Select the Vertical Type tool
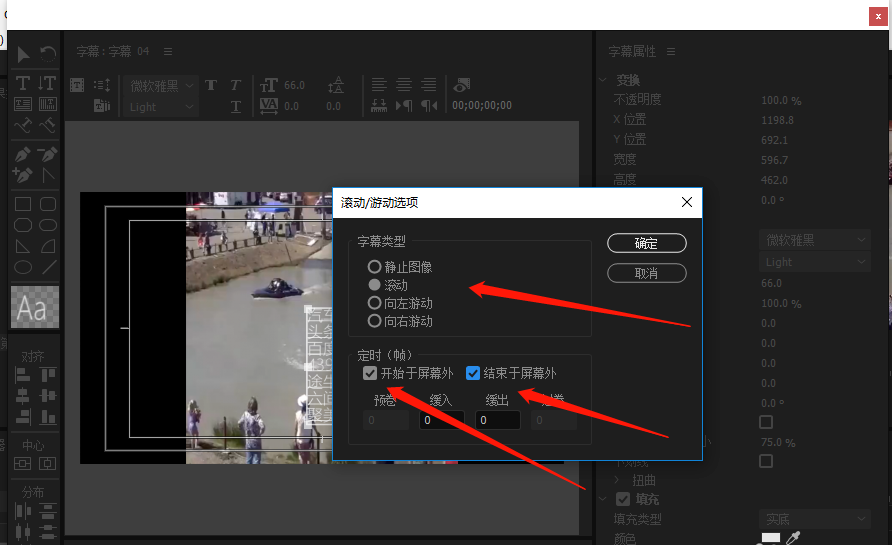Screen dimensions: 892x545 point(47,83)
